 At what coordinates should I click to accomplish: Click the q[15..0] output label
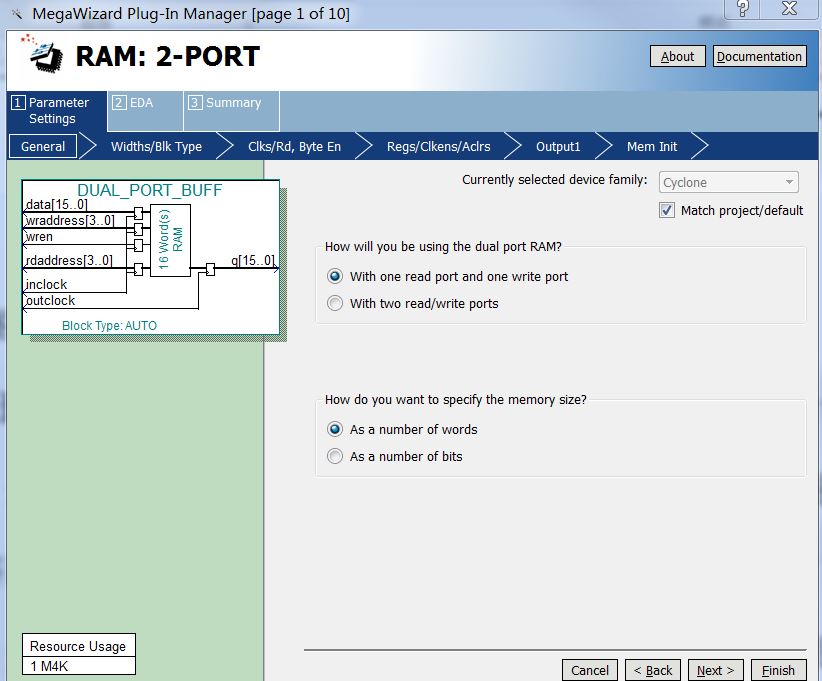(253, 260)
